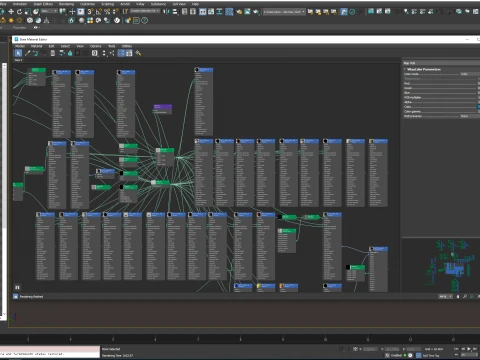Click Lay Out Children icon
The image size is (480, 360).
pos(112,53)
